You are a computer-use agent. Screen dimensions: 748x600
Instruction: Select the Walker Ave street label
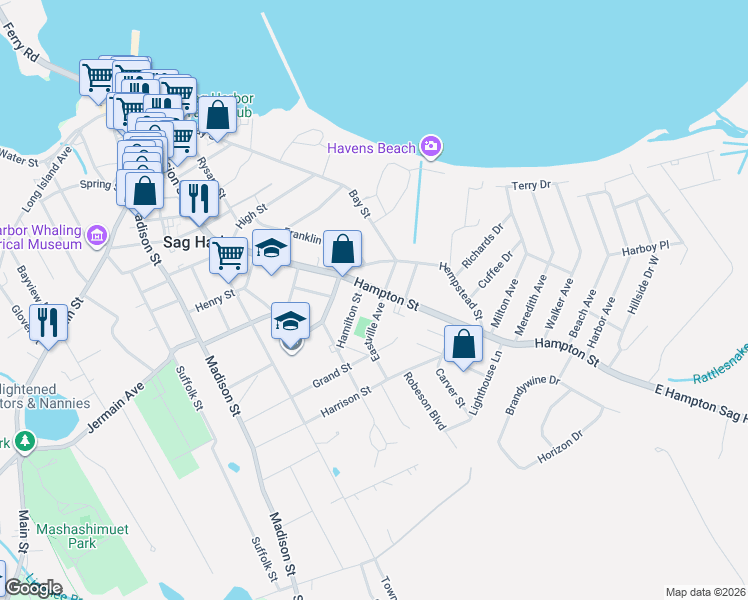pos(559,304)
